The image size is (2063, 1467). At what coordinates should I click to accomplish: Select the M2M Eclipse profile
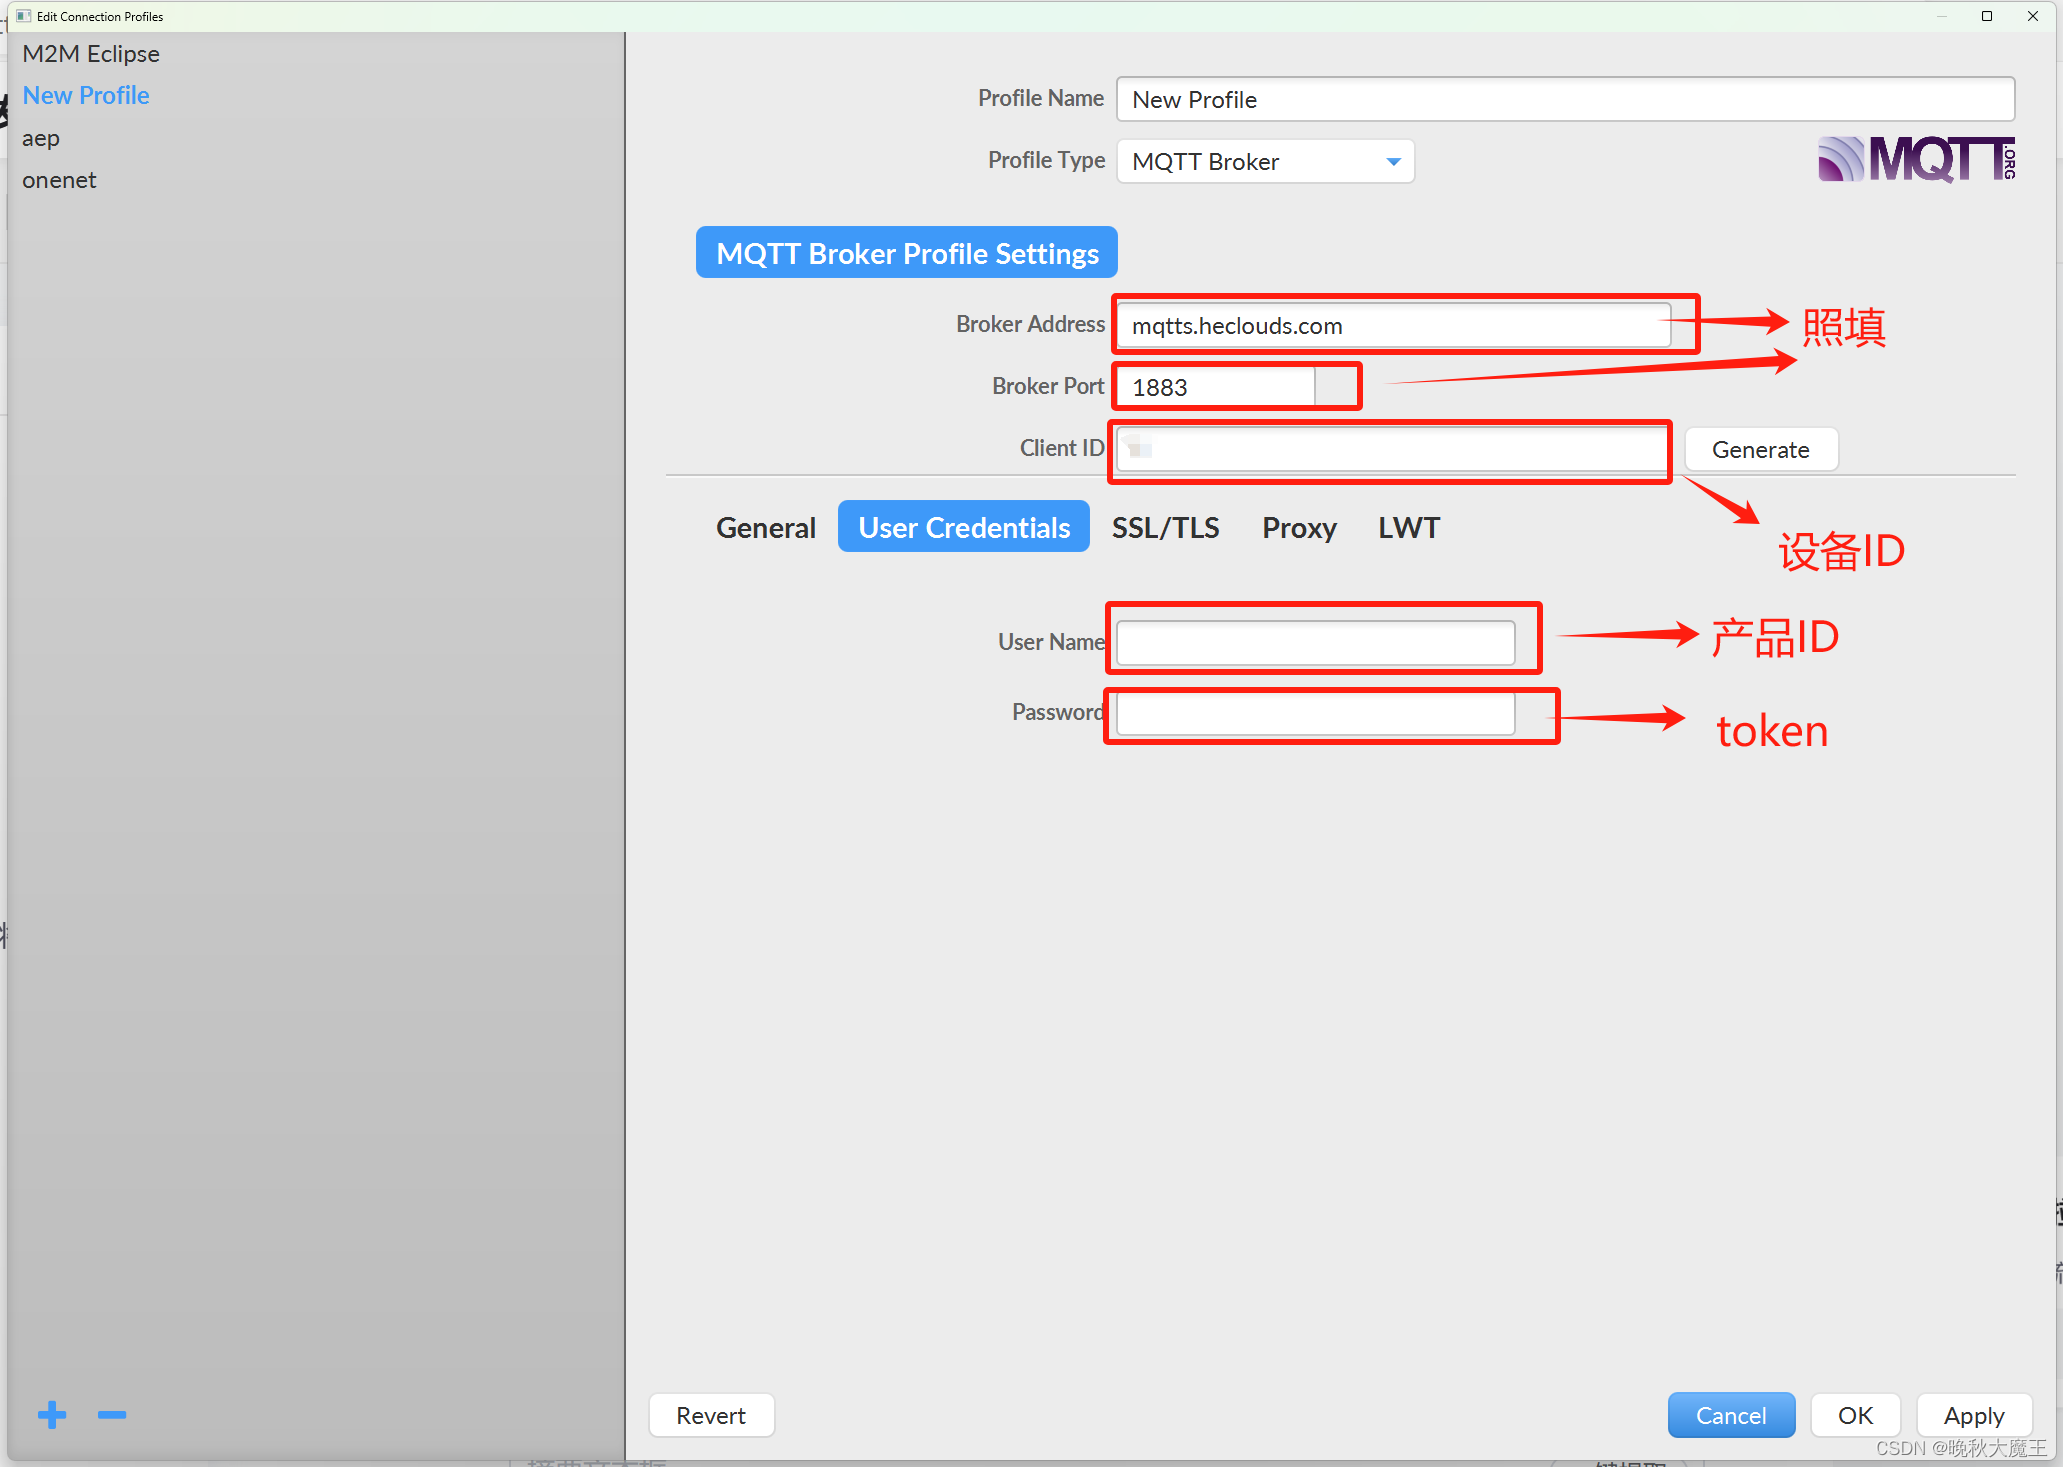pos(91,54)
